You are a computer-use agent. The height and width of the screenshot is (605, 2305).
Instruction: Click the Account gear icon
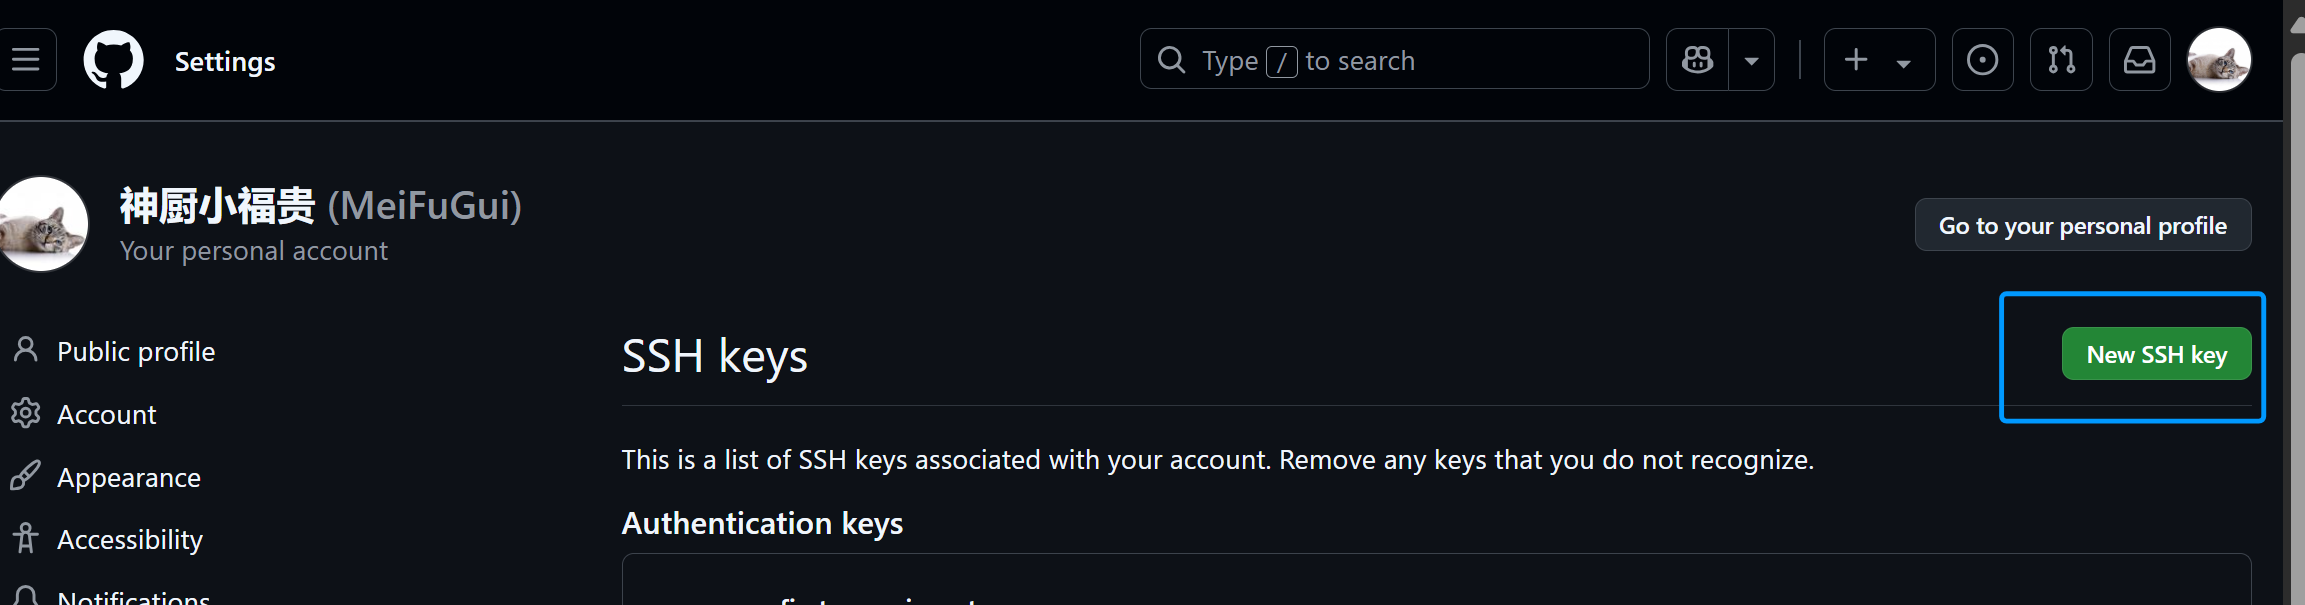click(26, 413)
